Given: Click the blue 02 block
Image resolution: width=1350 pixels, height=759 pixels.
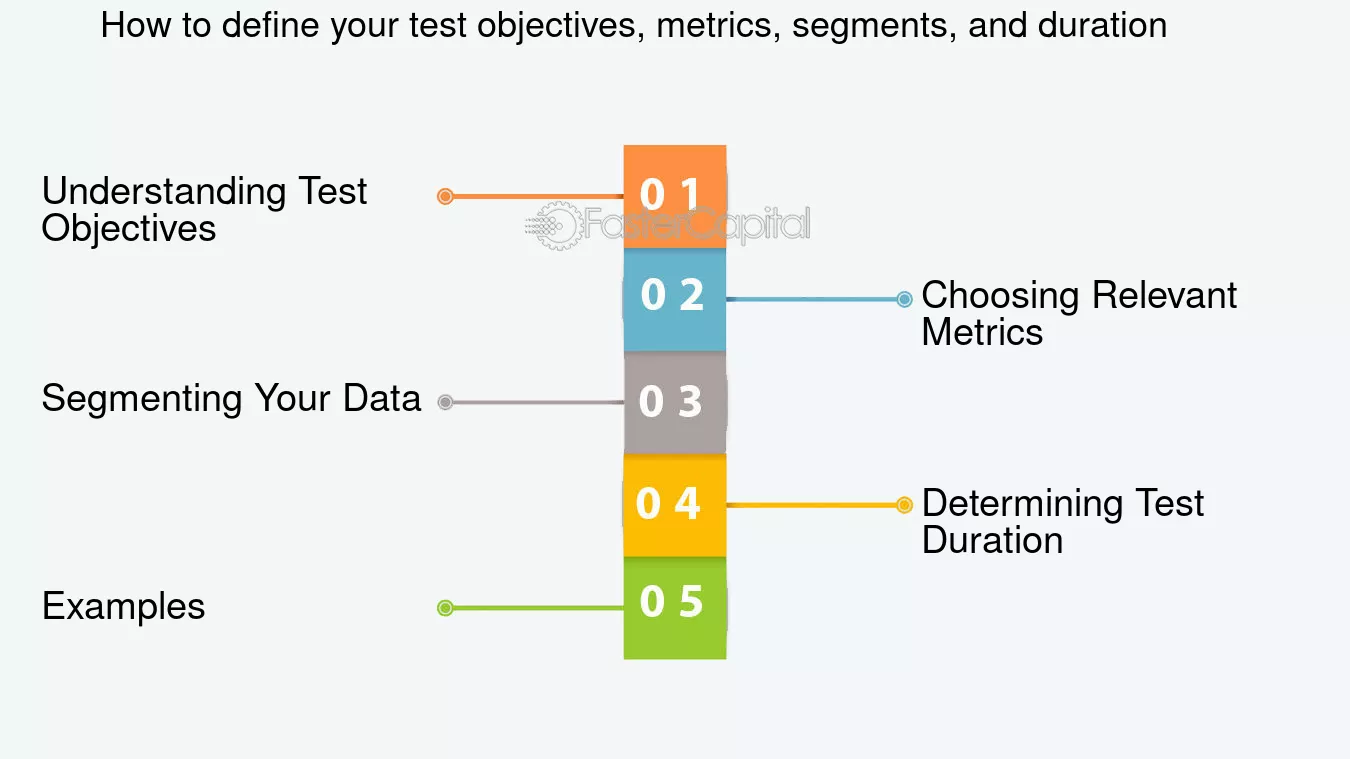Looking at the screenshot, I should coord(675,299).
